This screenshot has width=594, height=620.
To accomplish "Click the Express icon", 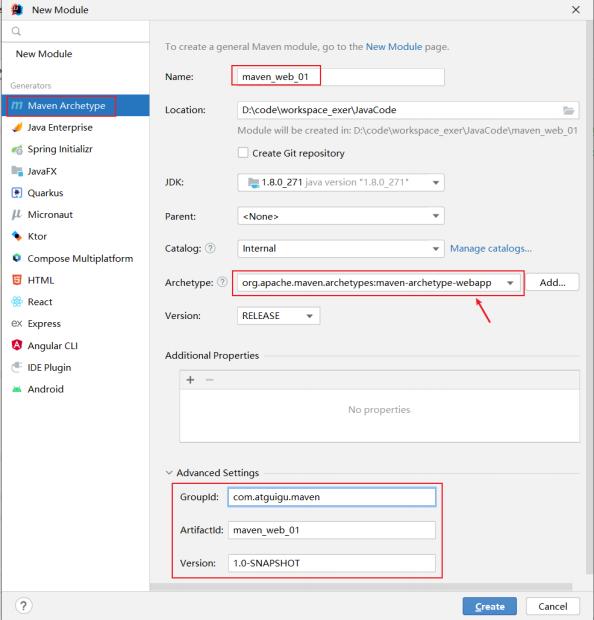I will [17, 323].
